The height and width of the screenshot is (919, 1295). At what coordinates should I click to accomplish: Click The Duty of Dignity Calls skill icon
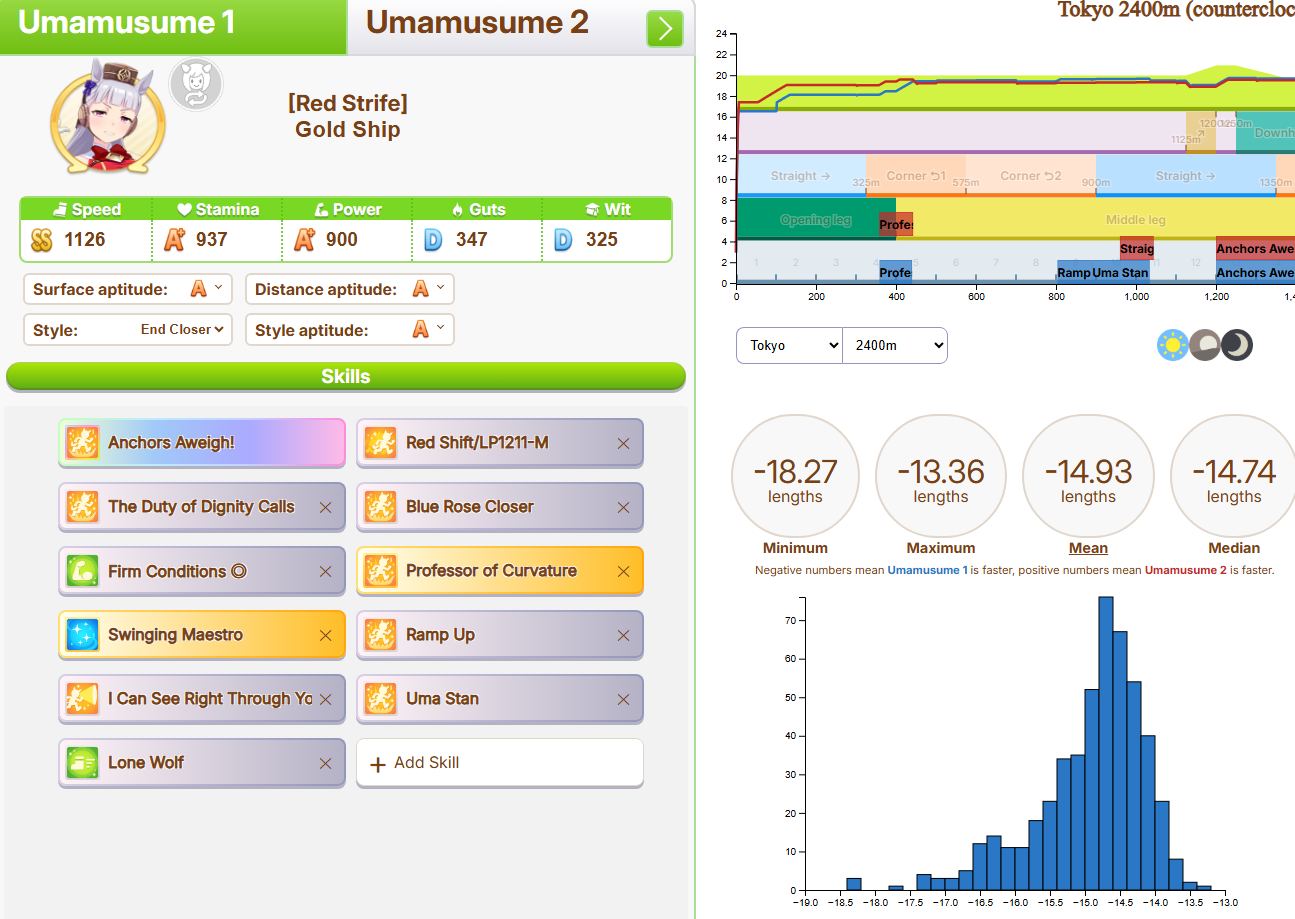pos(81,507)
